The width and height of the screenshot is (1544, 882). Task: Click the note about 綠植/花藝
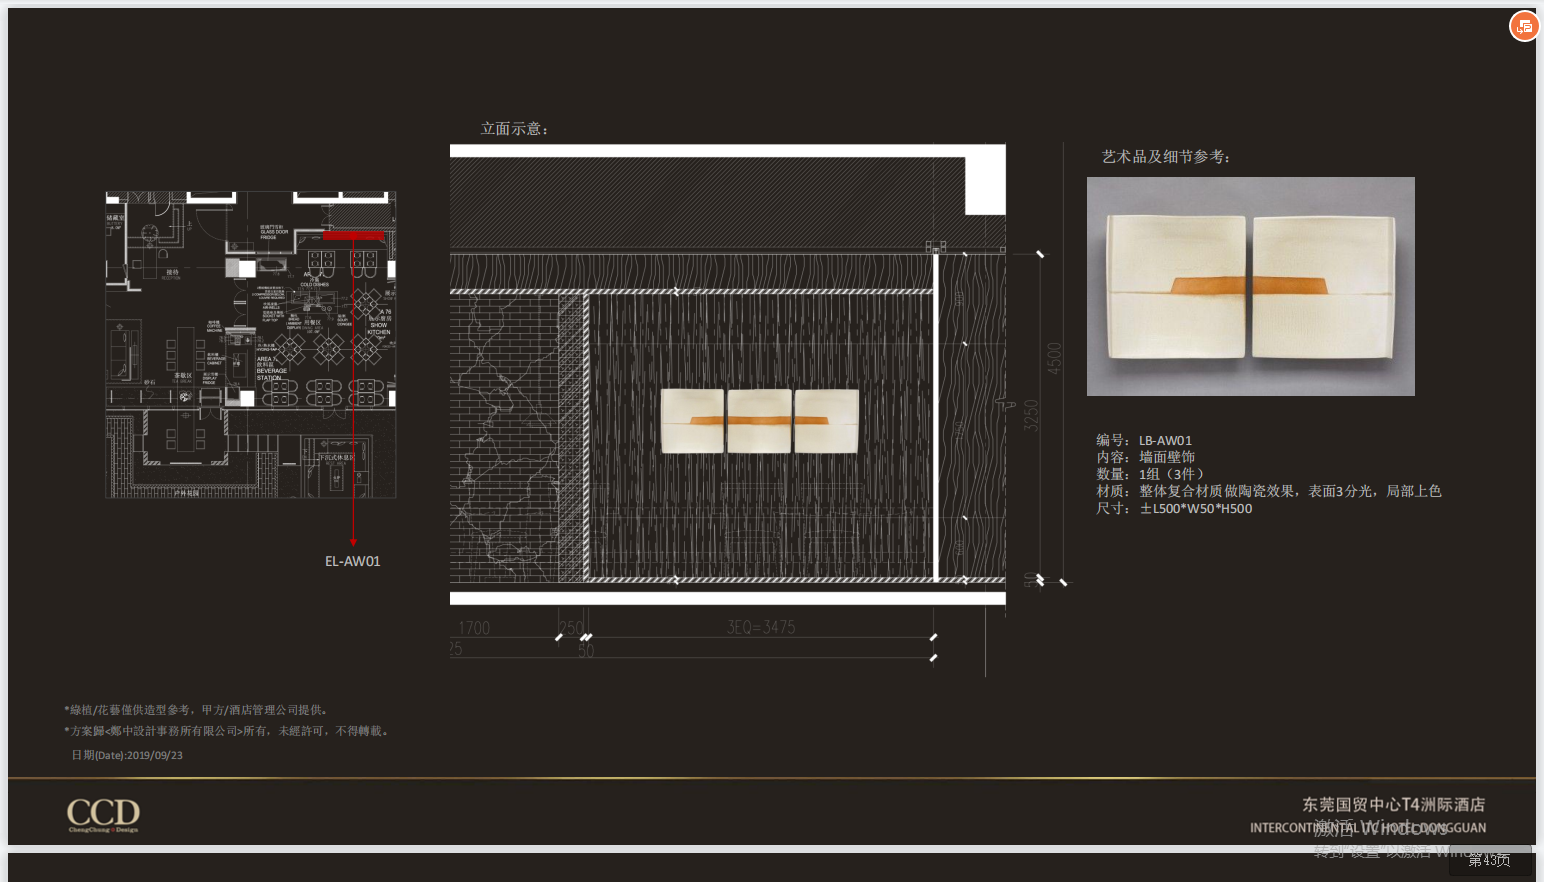[197, 710]
